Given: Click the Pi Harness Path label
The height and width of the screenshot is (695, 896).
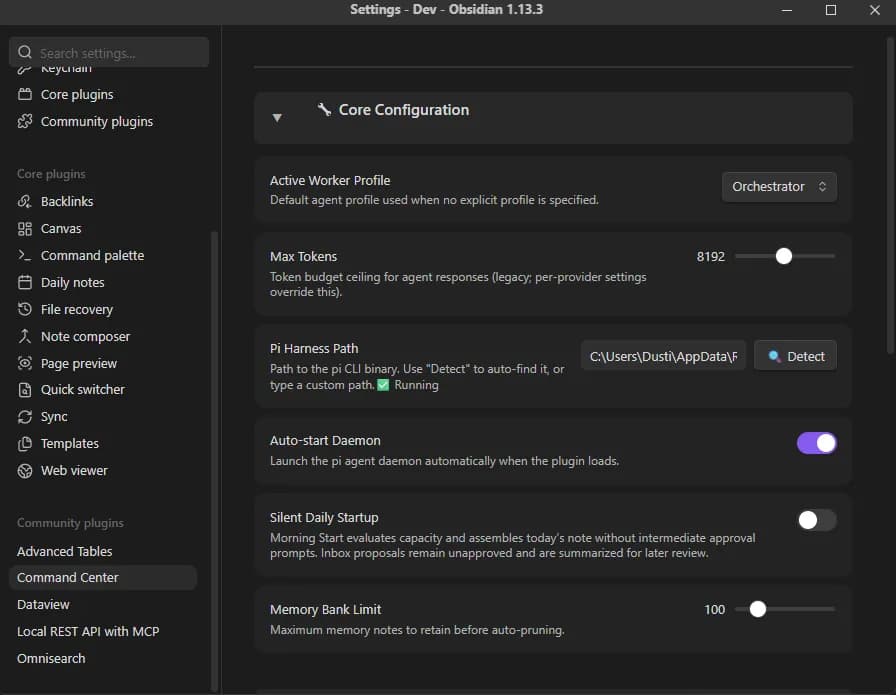Looking at the screenshot, I should [314, 349].
